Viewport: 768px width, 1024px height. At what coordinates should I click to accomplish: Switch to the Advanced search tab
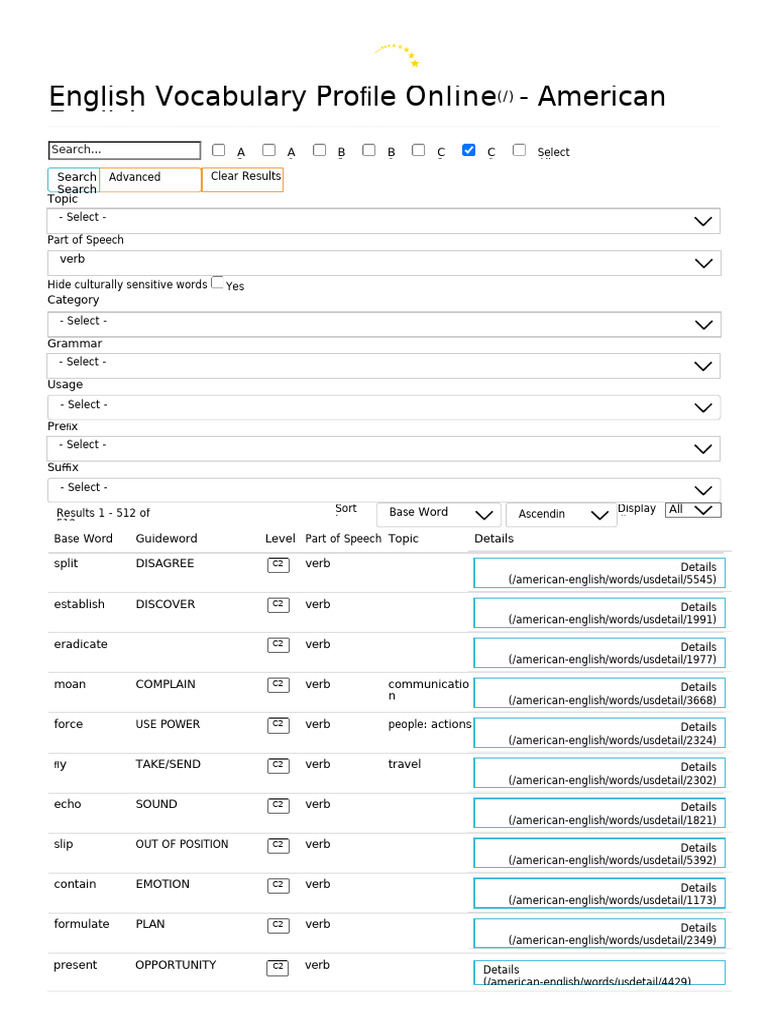click(150, 180)
